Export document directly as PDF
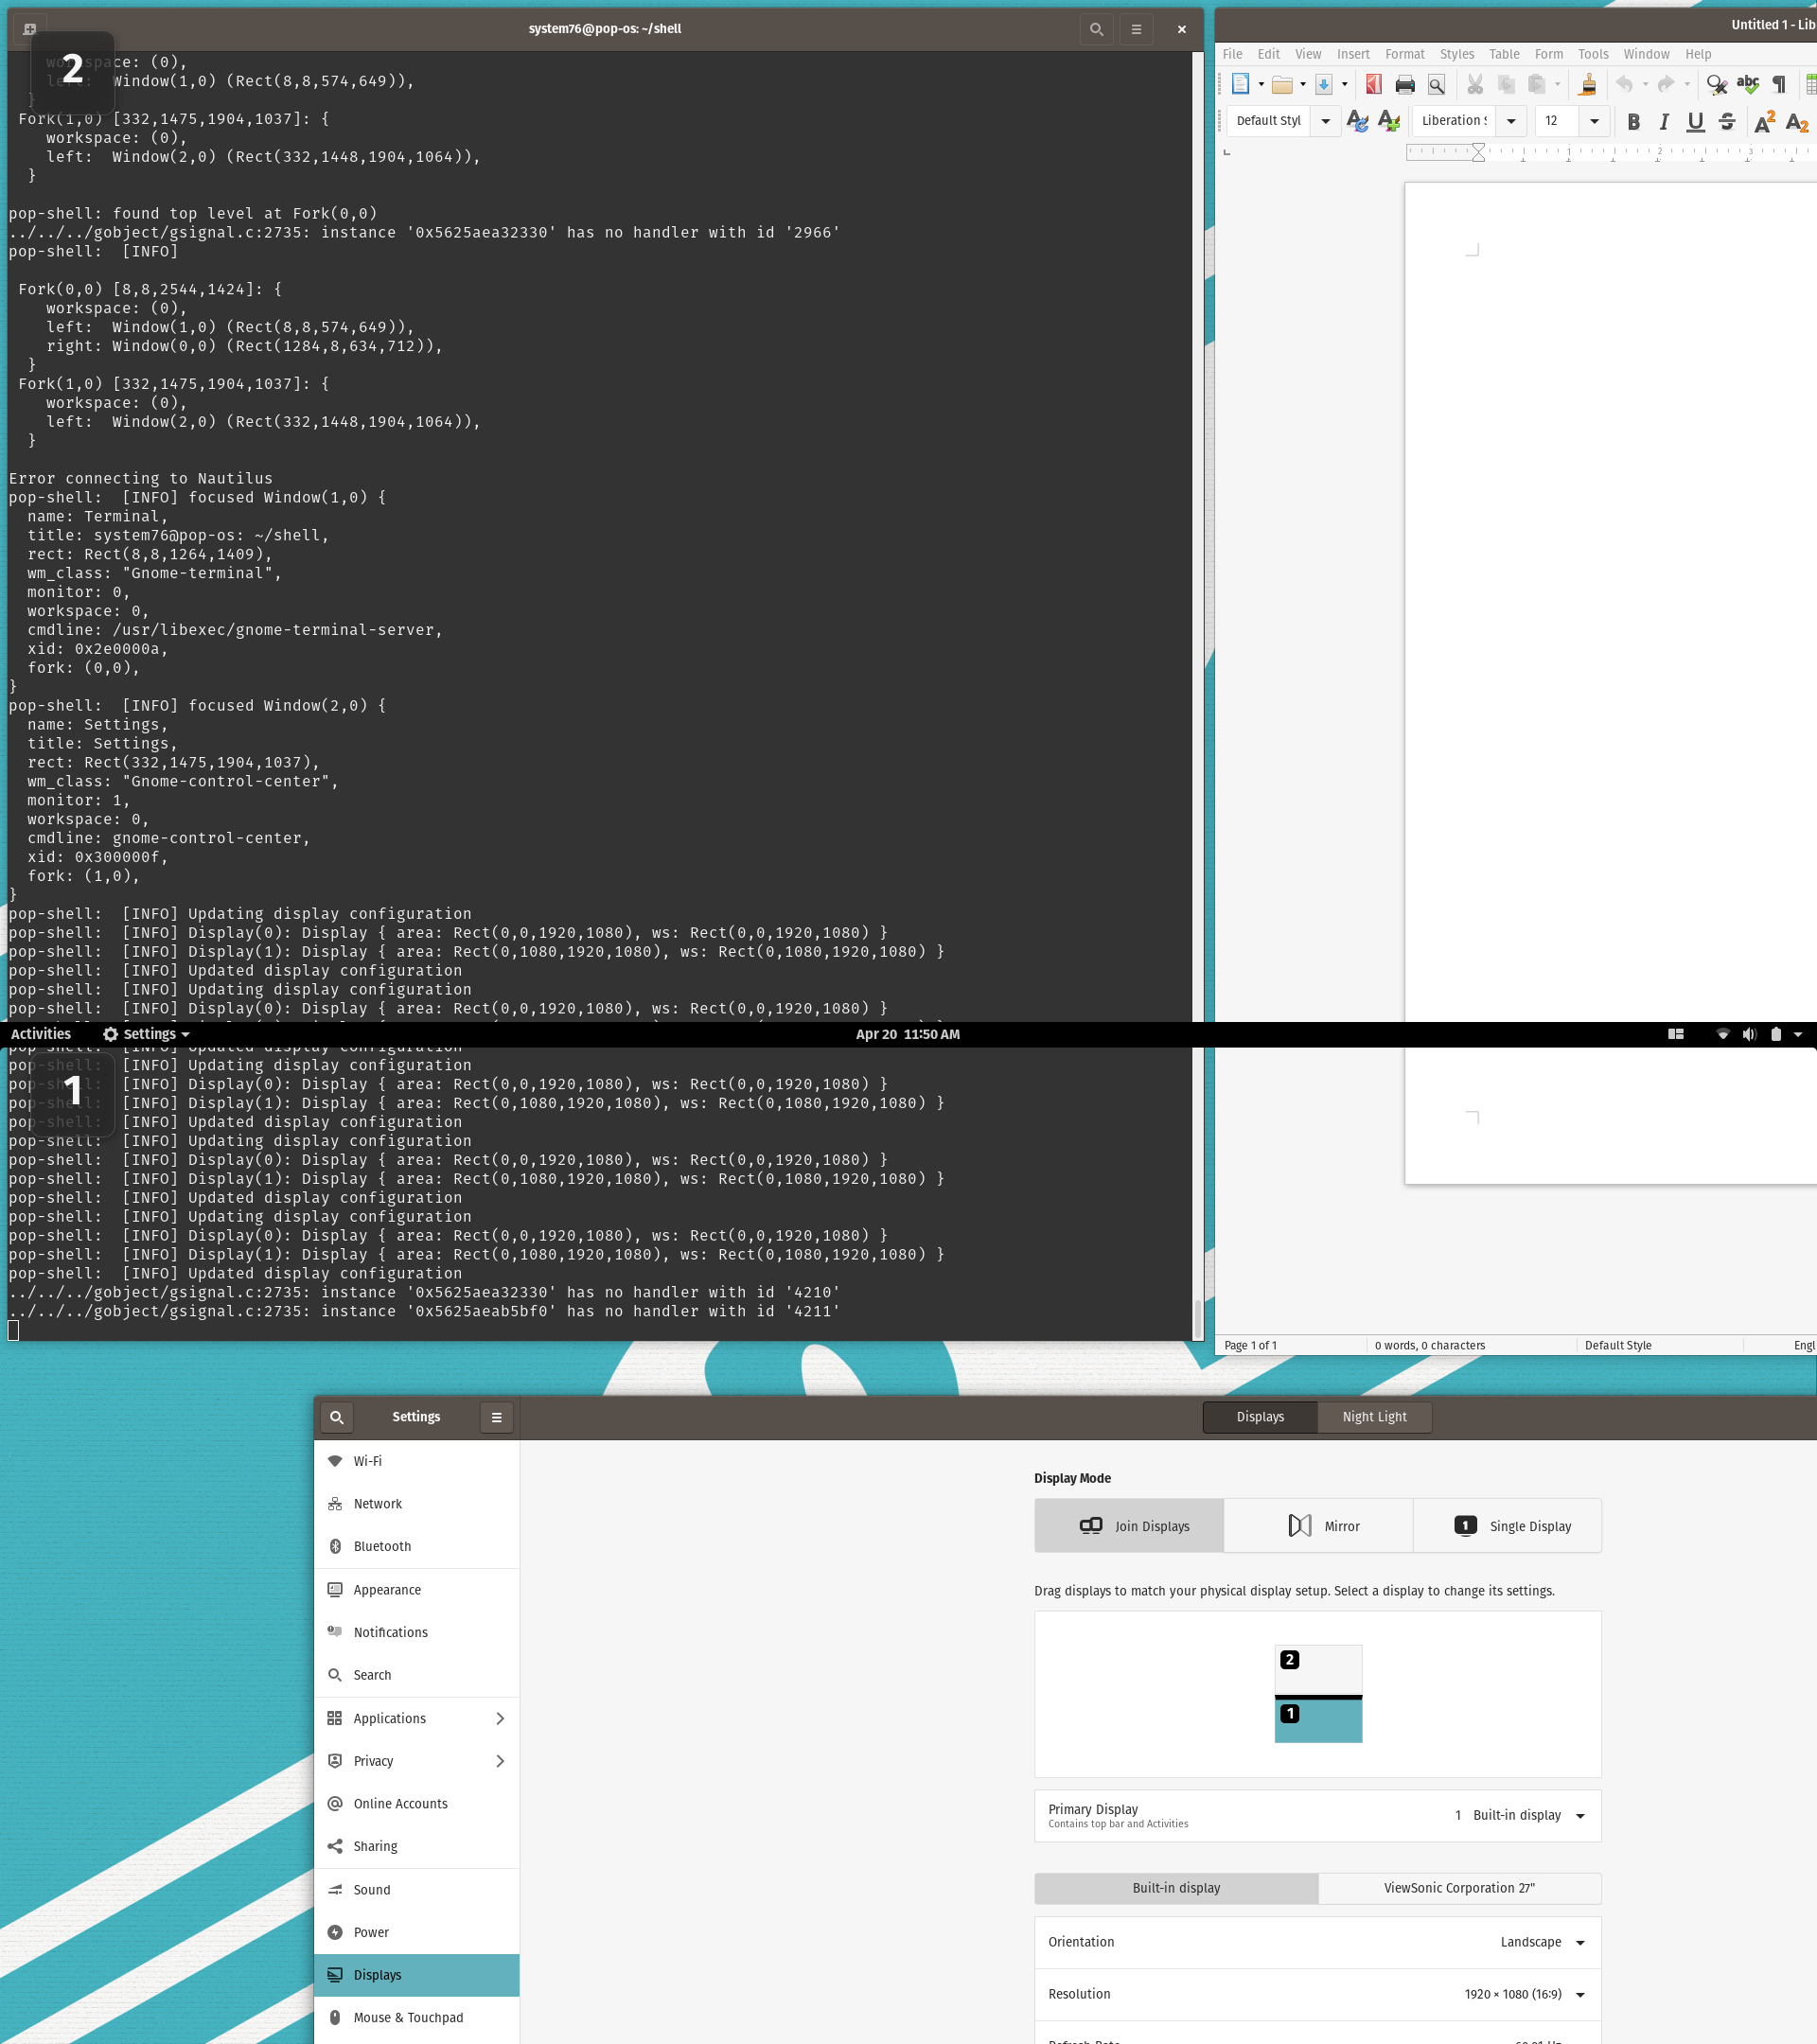Image resolution: width=1817 pixels, height=2044 pixels. [x=1374, y=85]
